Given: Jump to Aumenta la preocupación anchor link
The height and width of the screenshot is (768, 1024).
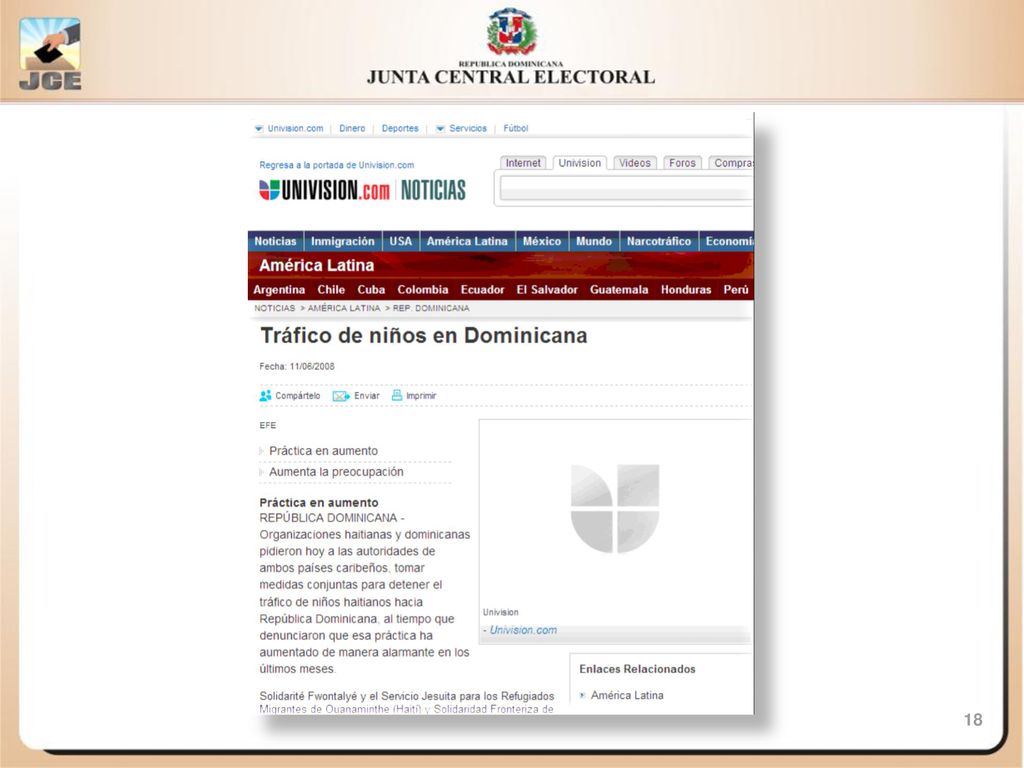Looking at the screenshot, I should point(336,472).
